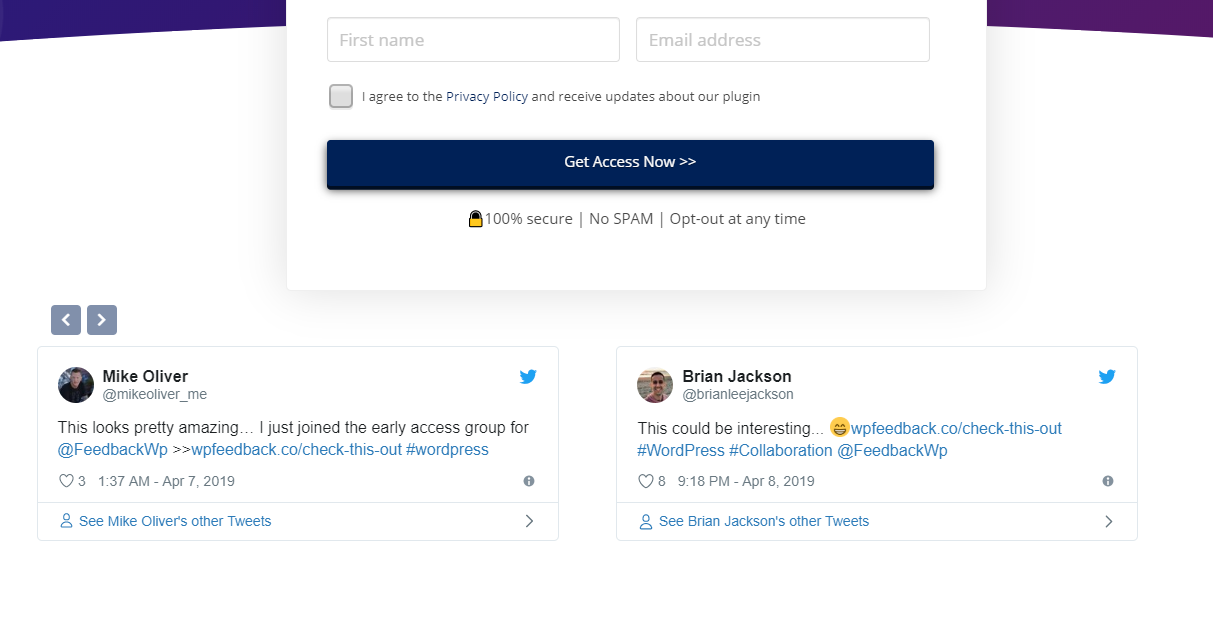Advance to next tweet slide

[x=102, y=320]
